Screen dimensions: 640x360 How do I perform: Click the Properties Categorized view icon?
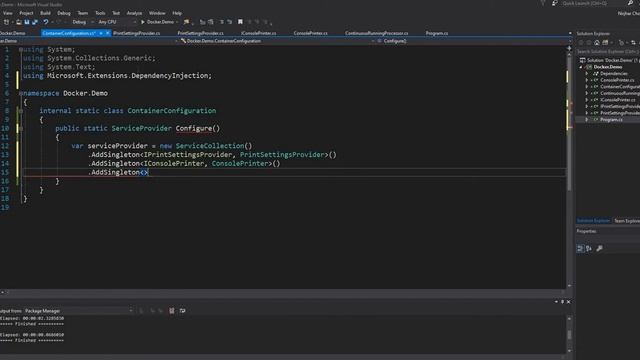tap(580, 248)
